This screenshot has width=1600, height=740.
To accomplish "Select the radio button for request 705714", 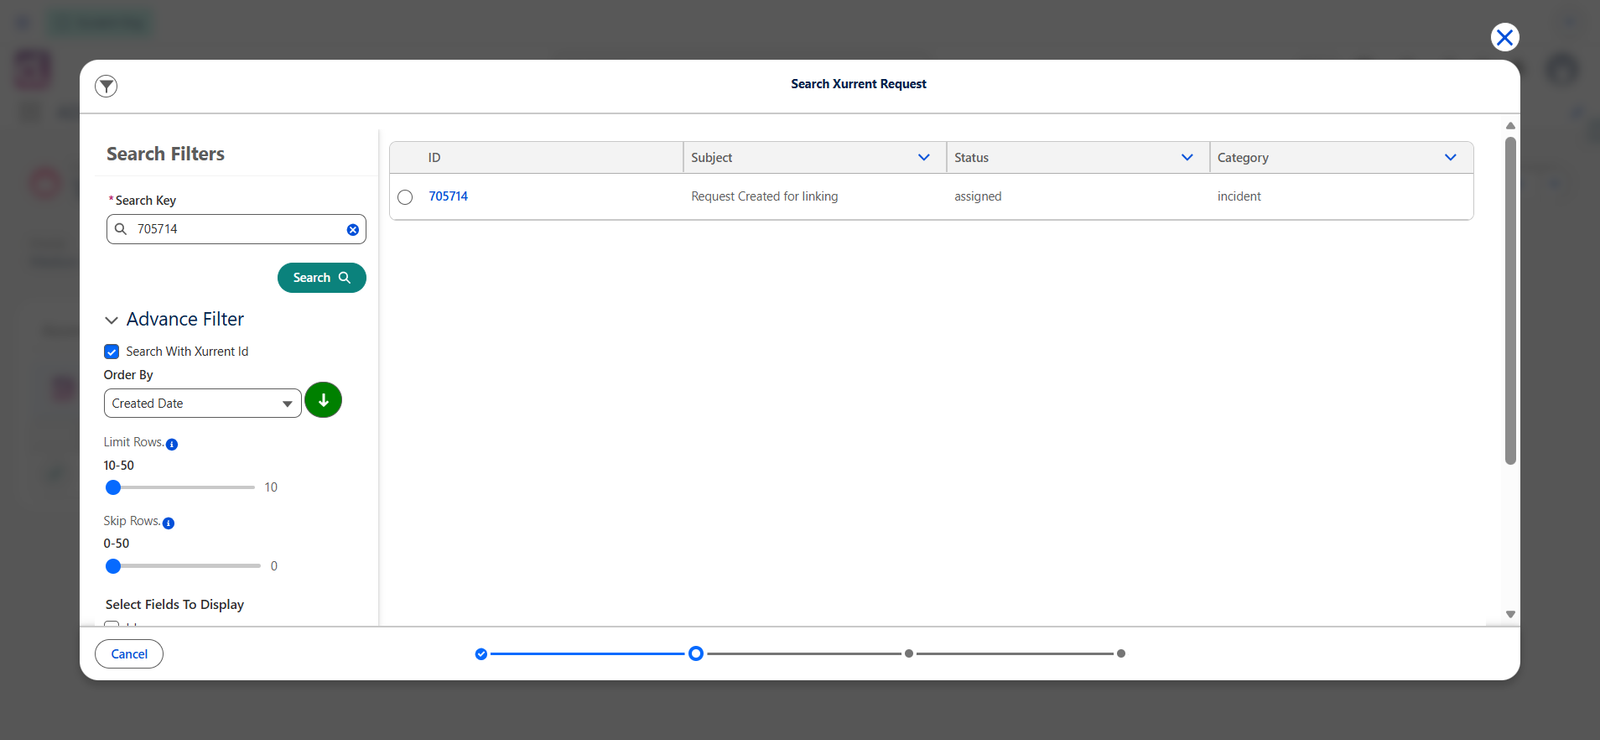I will click(x=405, y=197).
